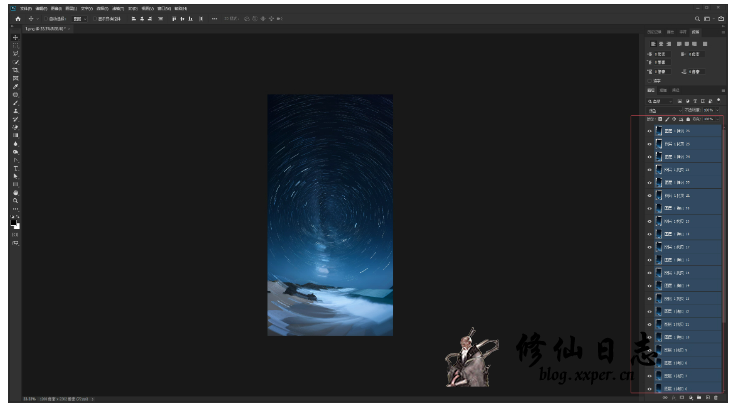Image resolution: width=733 pixels, height=407 pixels.
Task: Click the search icon at top right
Action: click(696, 18)
